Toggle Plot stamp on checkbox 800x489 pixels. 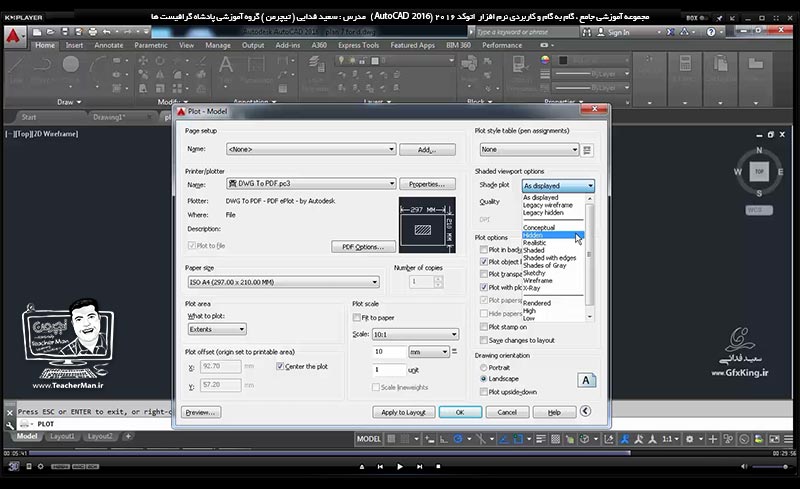484,327
